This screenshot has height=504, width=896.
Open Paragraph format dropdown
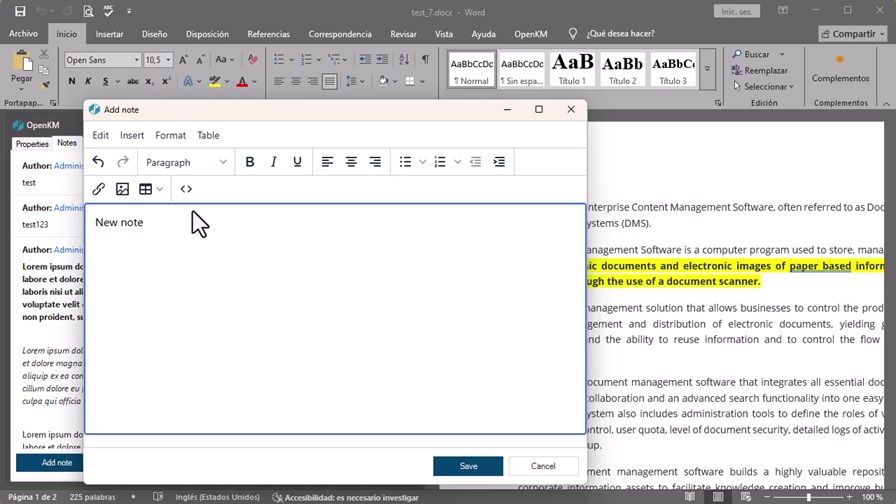coord(186,162)
